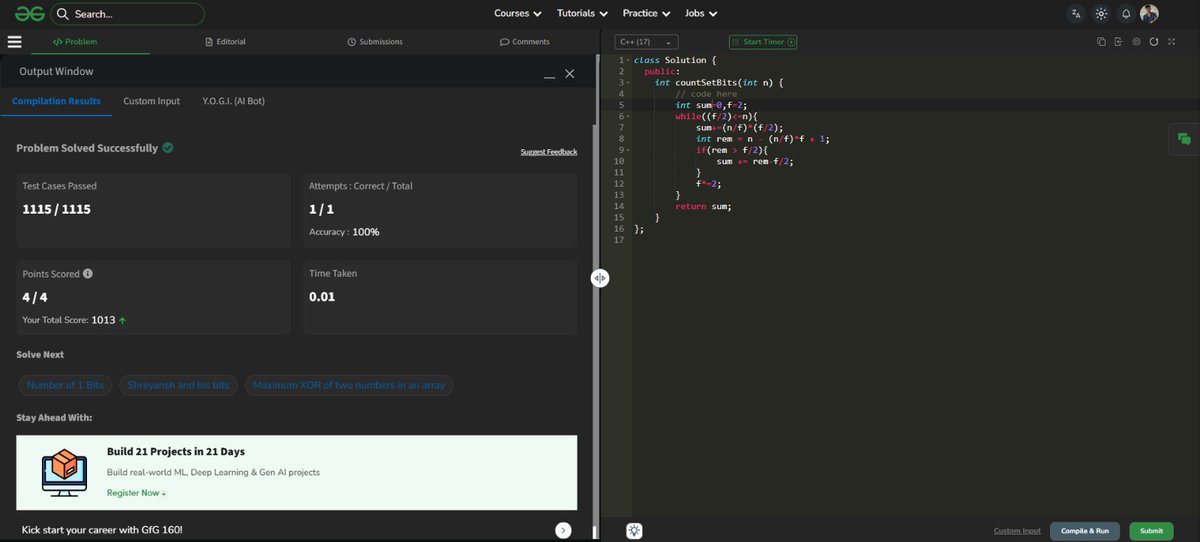Viewport: 1200px width, 542px height.
Task: Open the notifications bell
Action: (x=1126, y=14)
